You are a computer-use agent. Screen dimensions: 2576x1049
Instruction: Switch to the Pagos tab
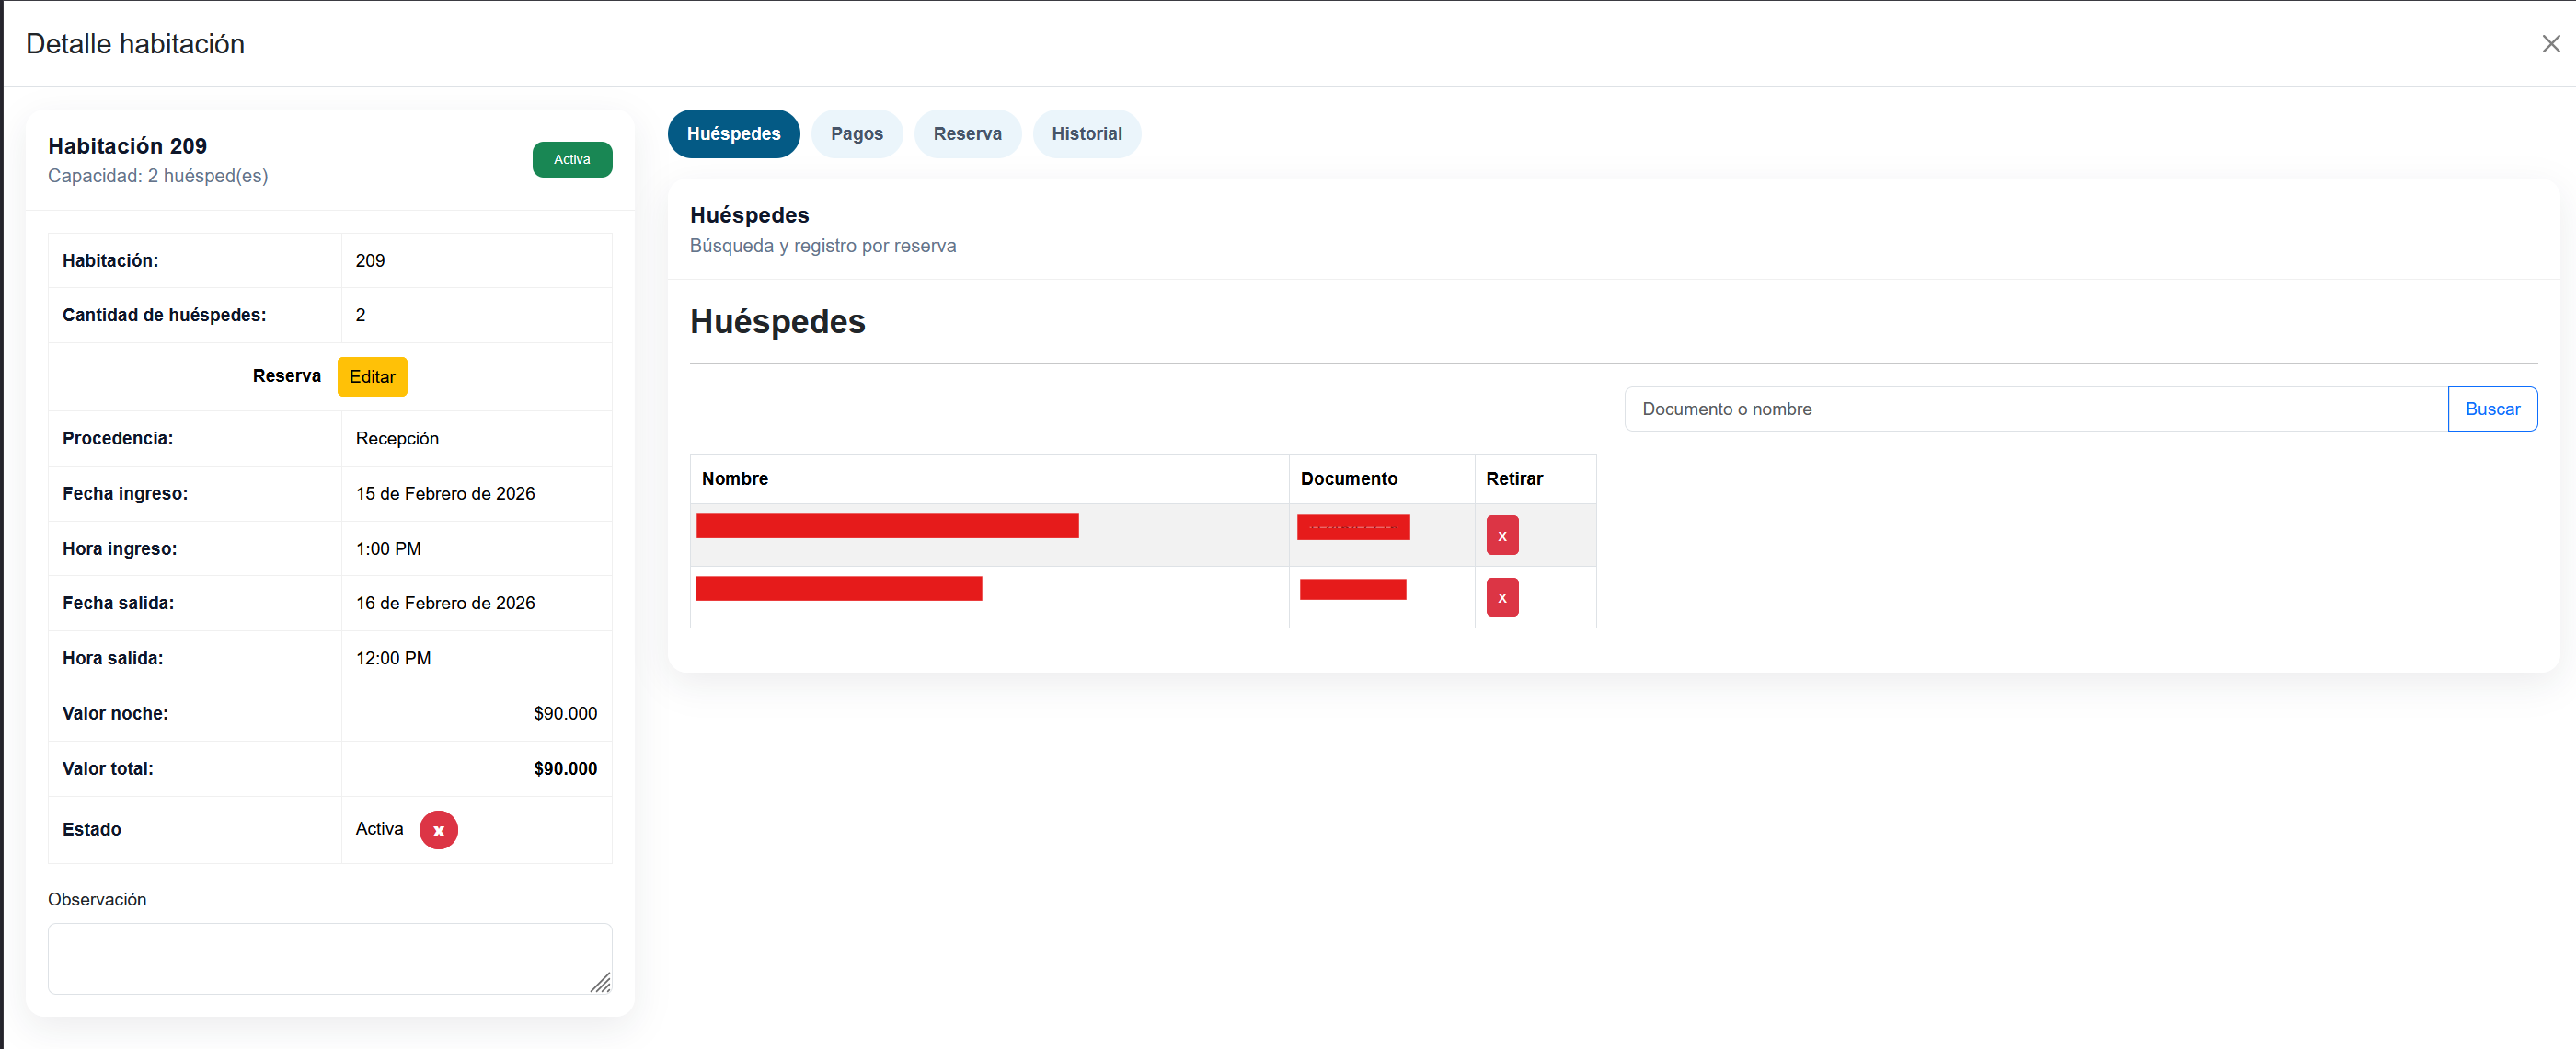(856, 134)
